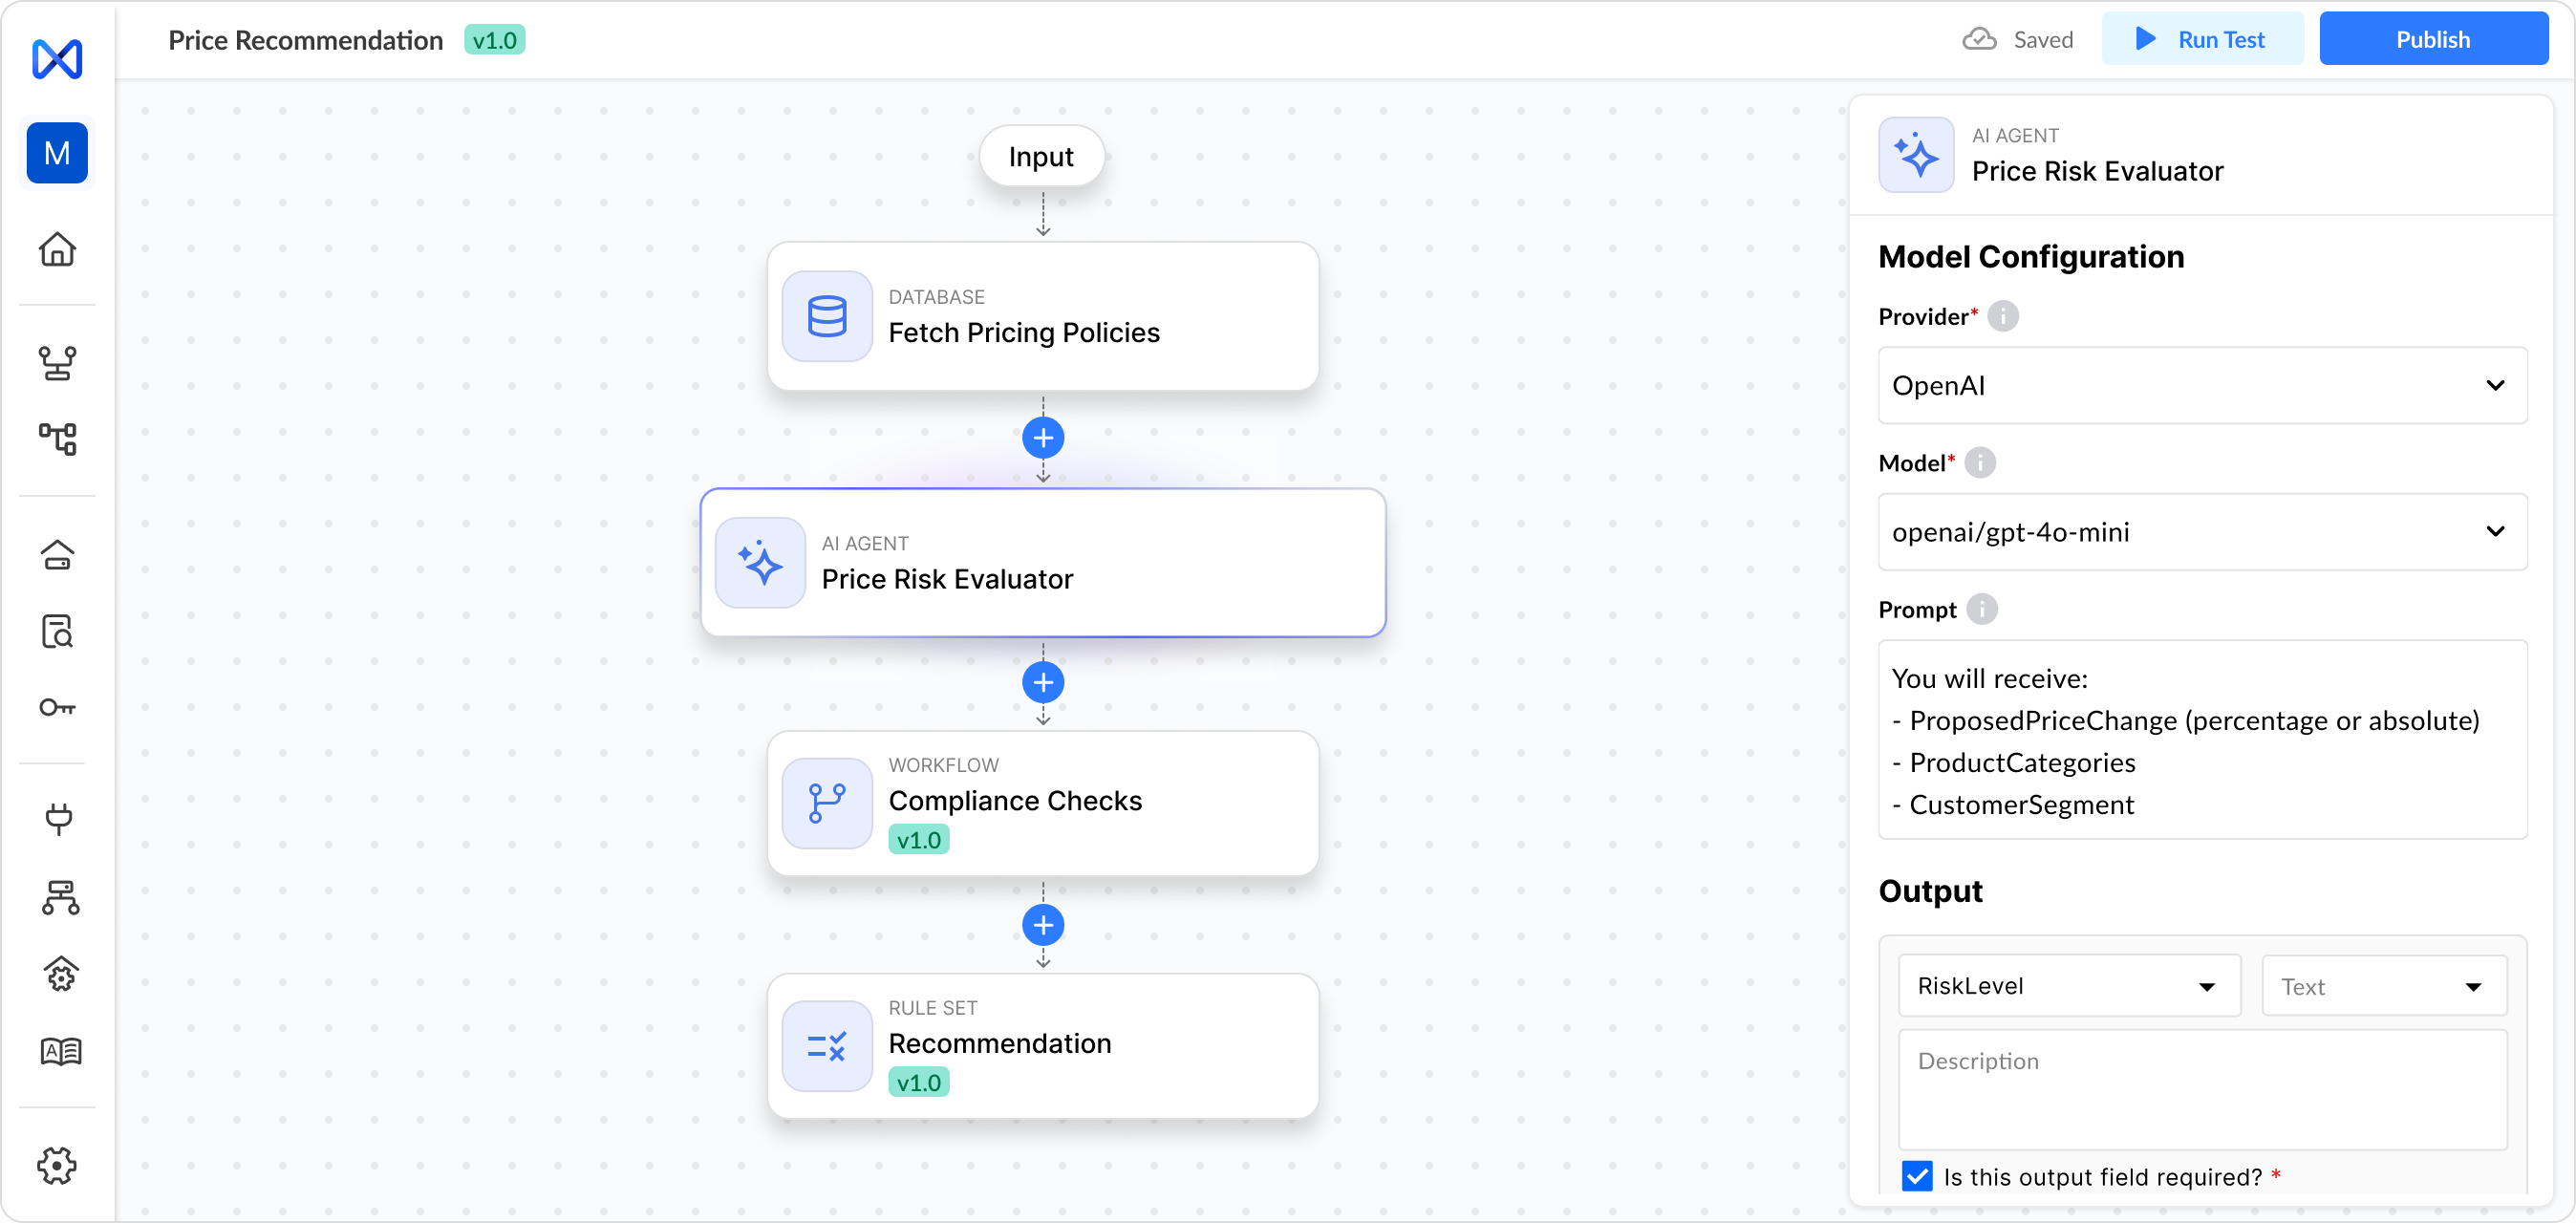Uncheck 'Is this output field required?' checkbox
The width and height of the screenshot is (2576, 1223).
click(1917, 1176)
